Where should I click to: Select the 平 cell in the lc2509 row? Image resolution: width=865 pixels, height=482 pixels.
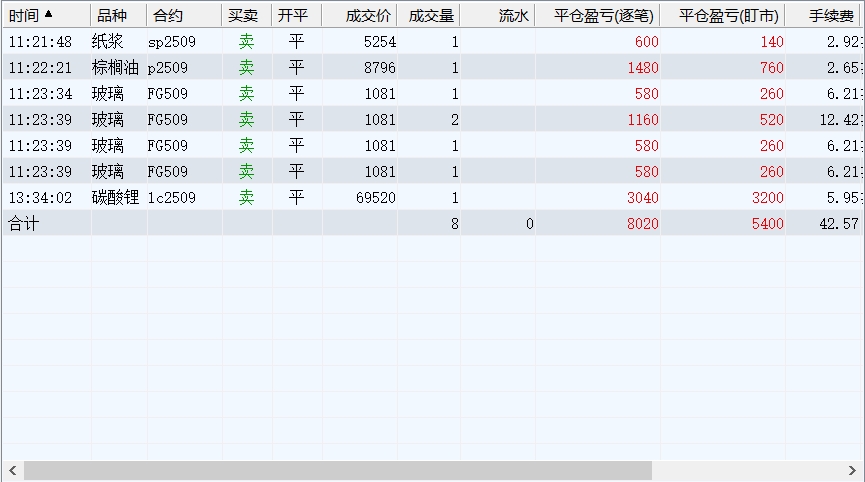click(x=296, y=197)
